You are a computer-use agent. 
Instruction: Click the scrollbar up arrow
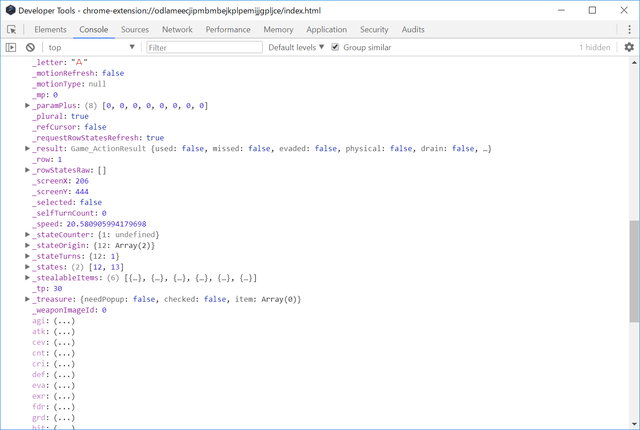pyautogui.click(x=634, y=62)
